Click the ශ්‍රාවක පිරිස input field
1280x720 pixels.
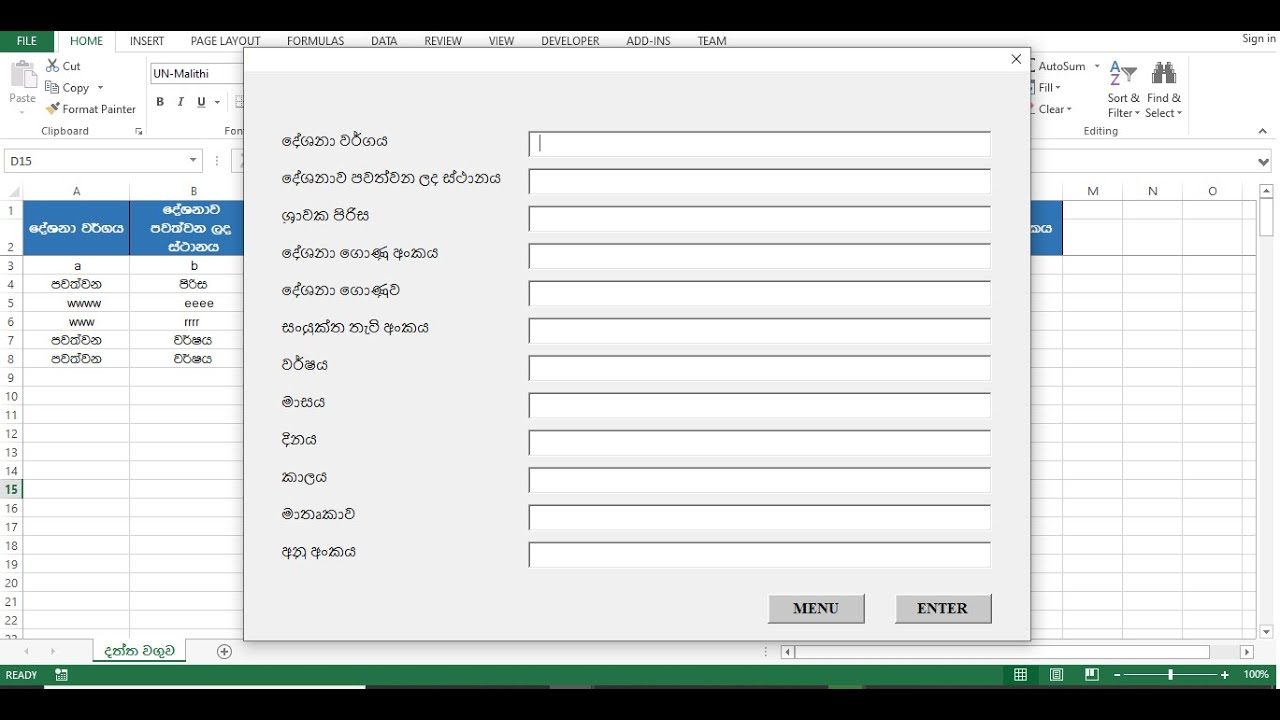pos(760,218)
